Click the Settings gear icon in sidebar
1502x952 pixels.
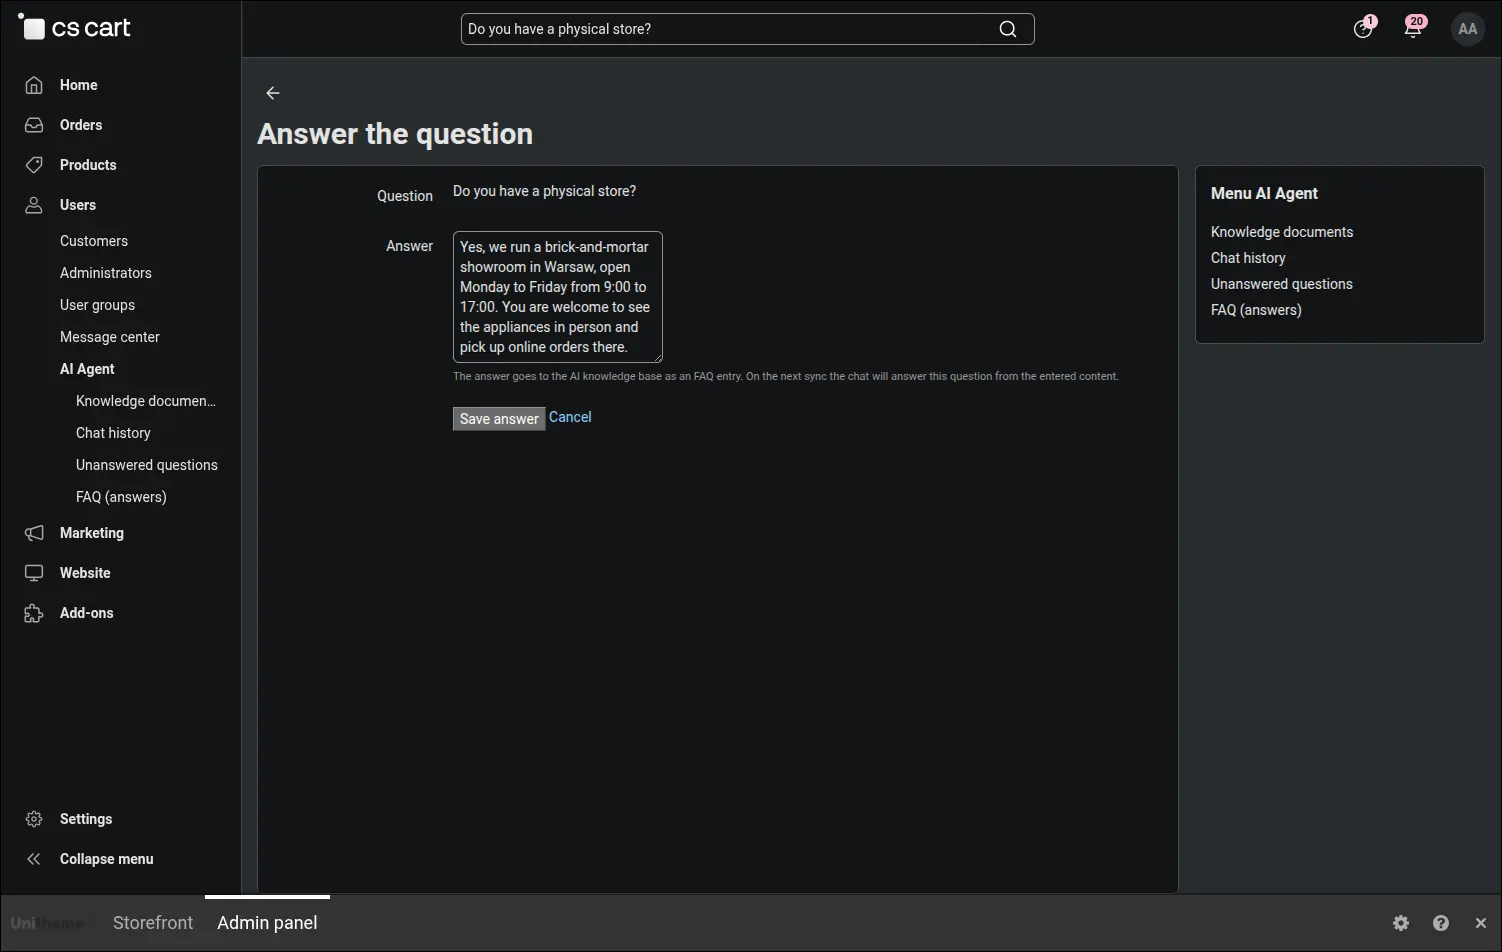pos(34,819)
